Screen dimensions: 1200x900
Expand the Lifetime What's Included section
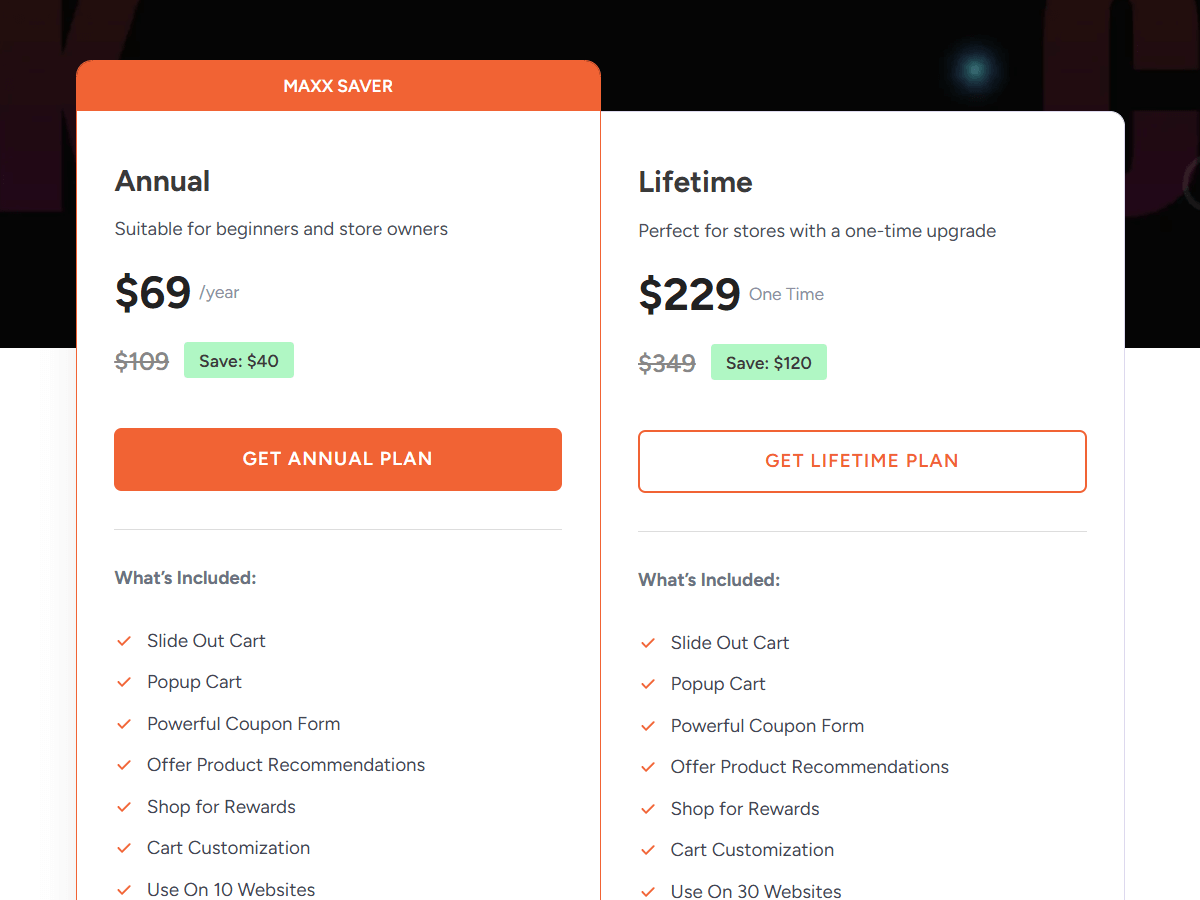point(709,579)
